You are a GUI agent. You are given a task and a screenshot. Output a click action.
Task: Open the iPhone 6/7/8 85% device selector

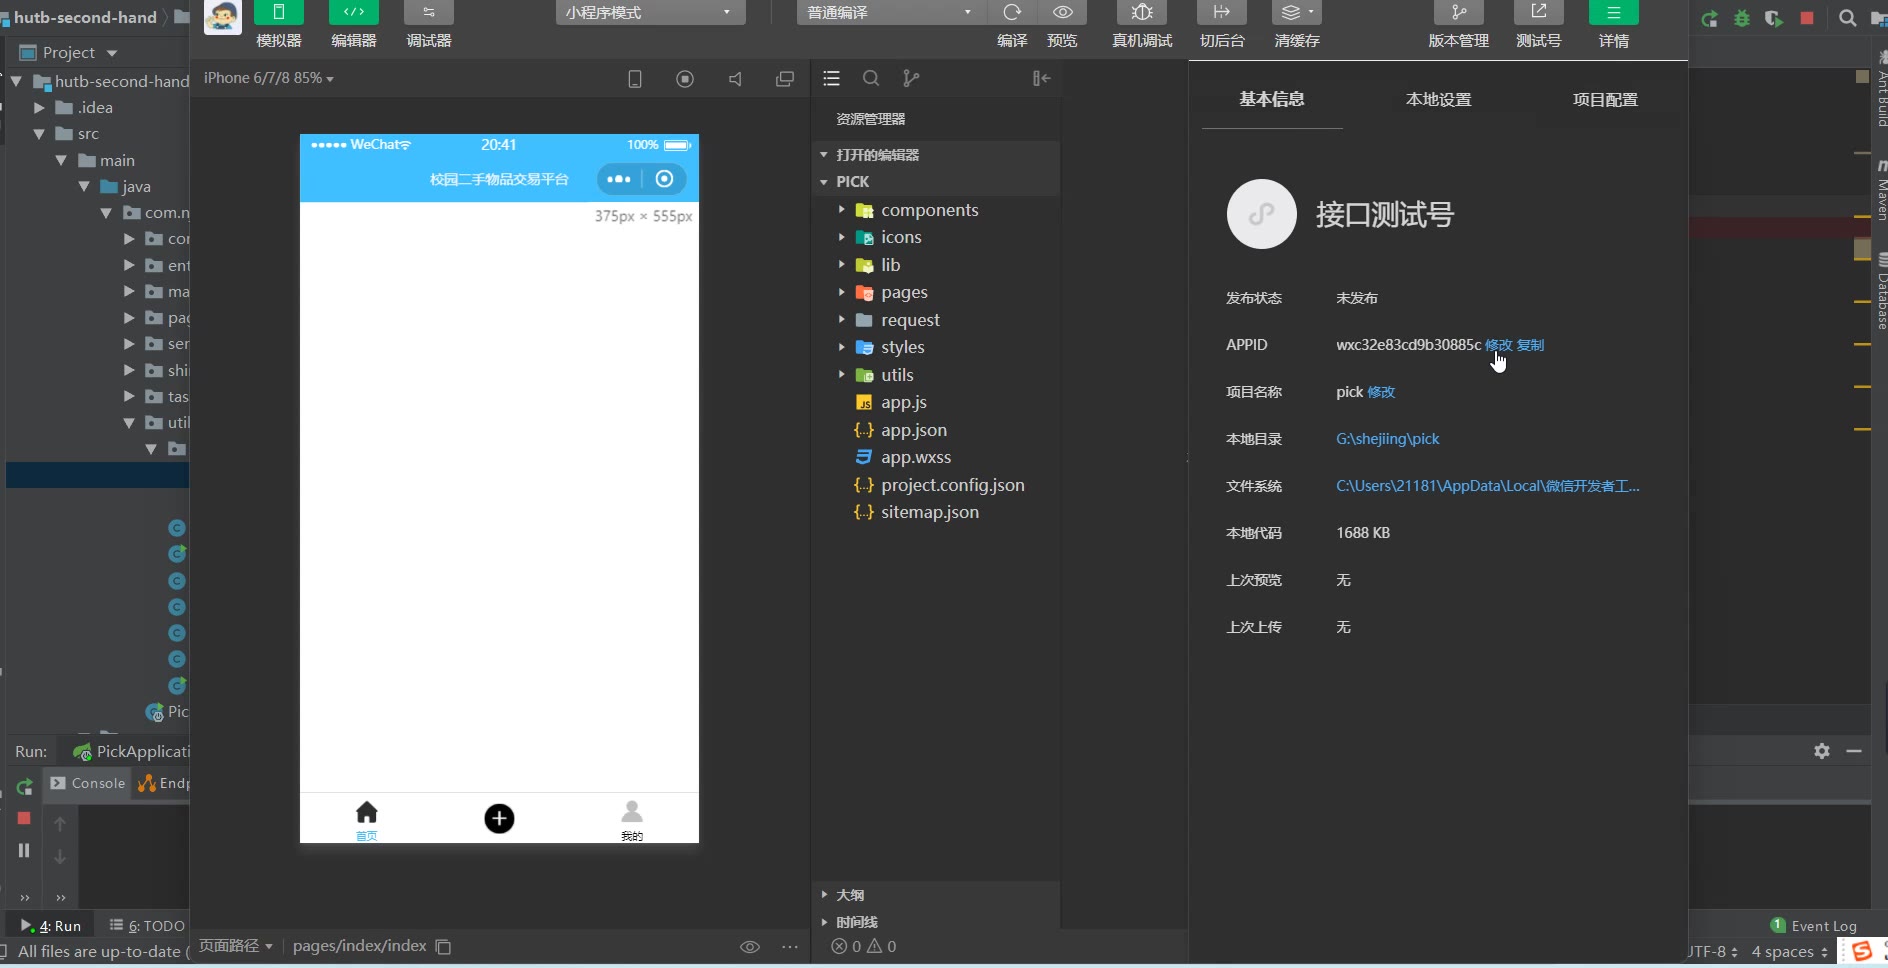(268, 78)
